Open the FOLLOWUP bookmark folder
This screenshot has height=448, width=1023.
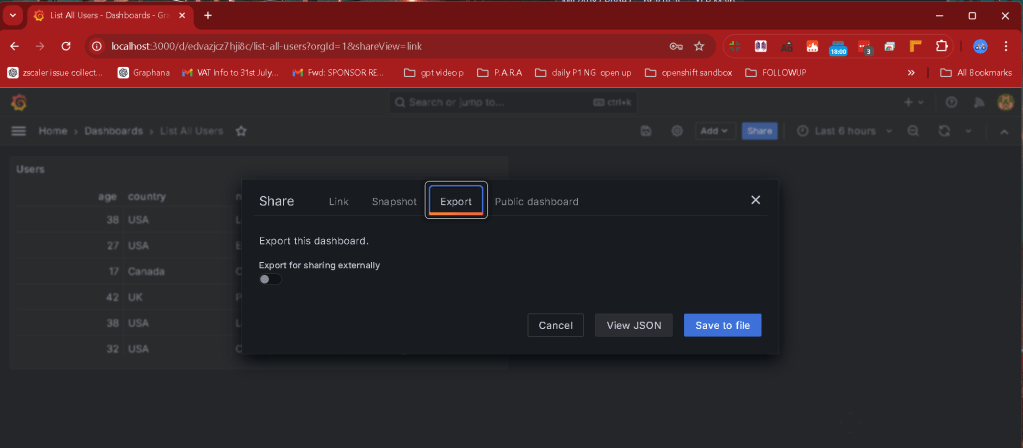[775, 73]
